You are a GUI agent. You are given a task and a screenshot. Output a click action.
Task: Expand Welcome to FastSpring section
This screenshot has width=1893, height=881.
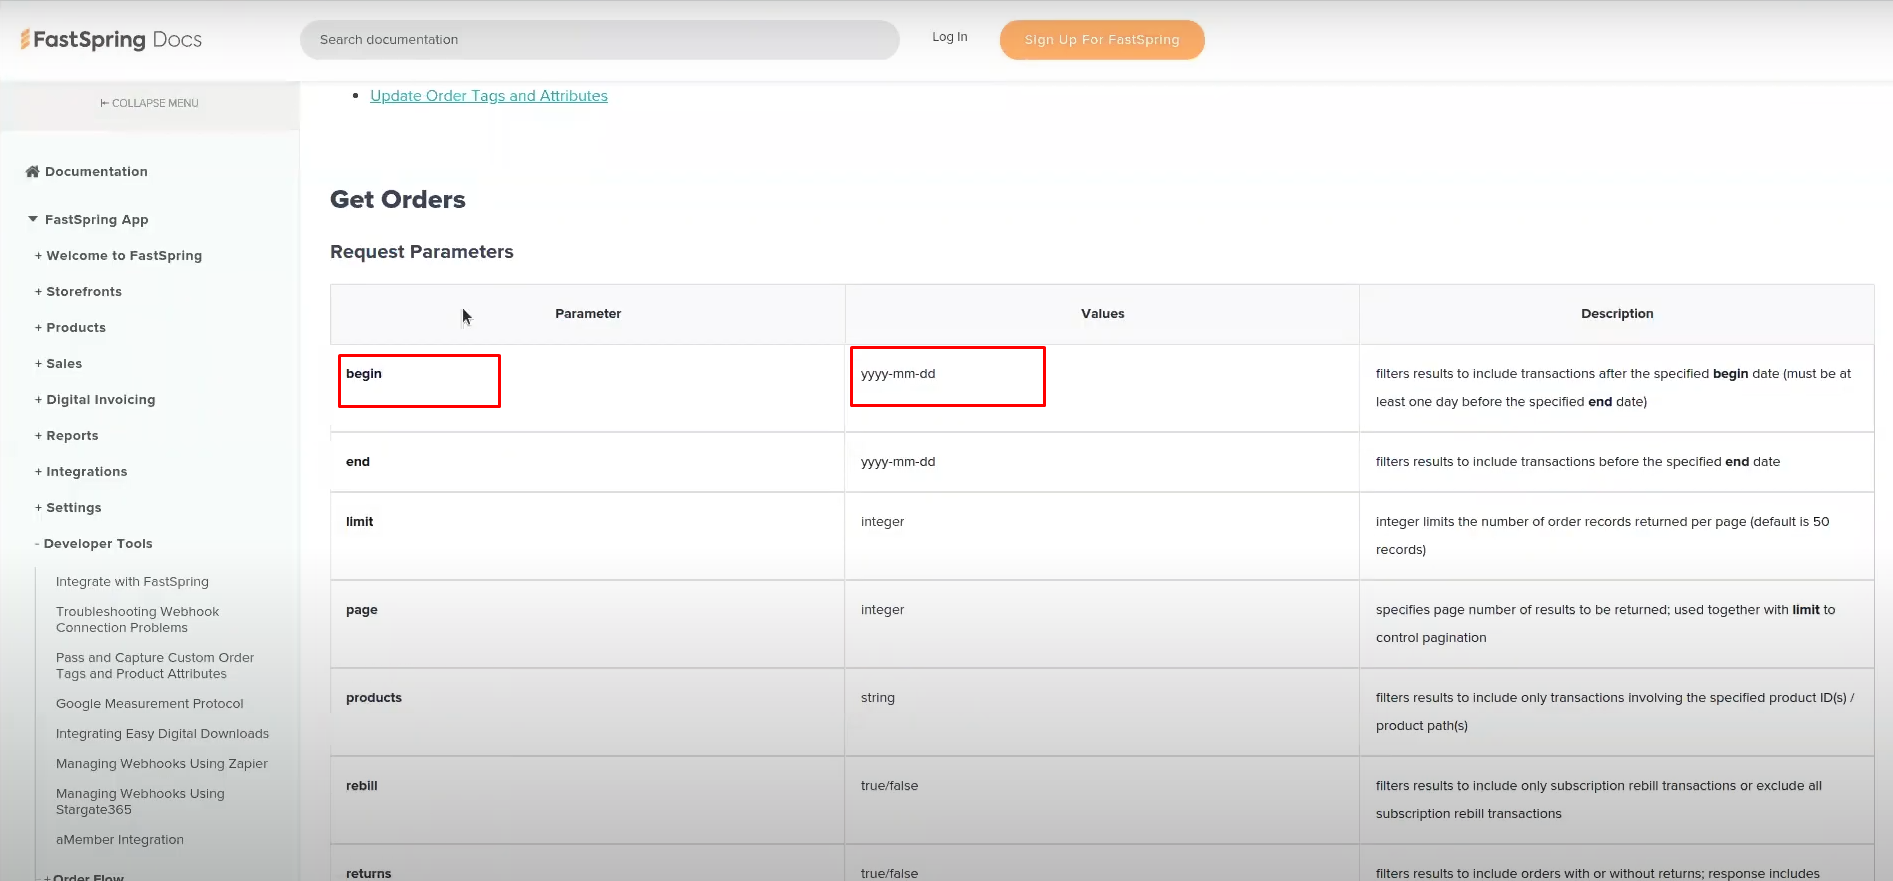[x=118, y=255]
